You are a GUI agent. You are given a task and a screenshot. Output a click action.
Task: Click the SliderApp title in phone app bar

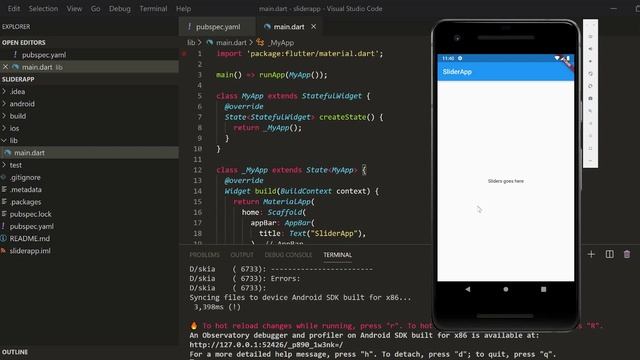457,71
